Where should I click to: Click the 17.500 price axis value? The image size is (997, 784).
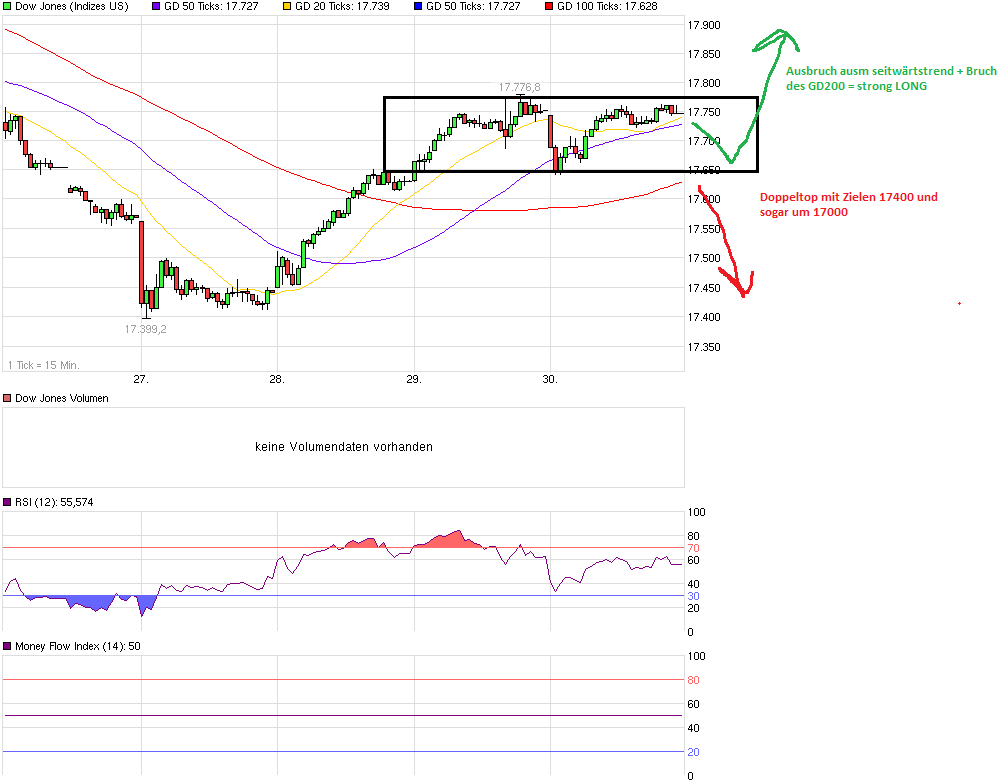pyautogui.click(x=704, y=258)
